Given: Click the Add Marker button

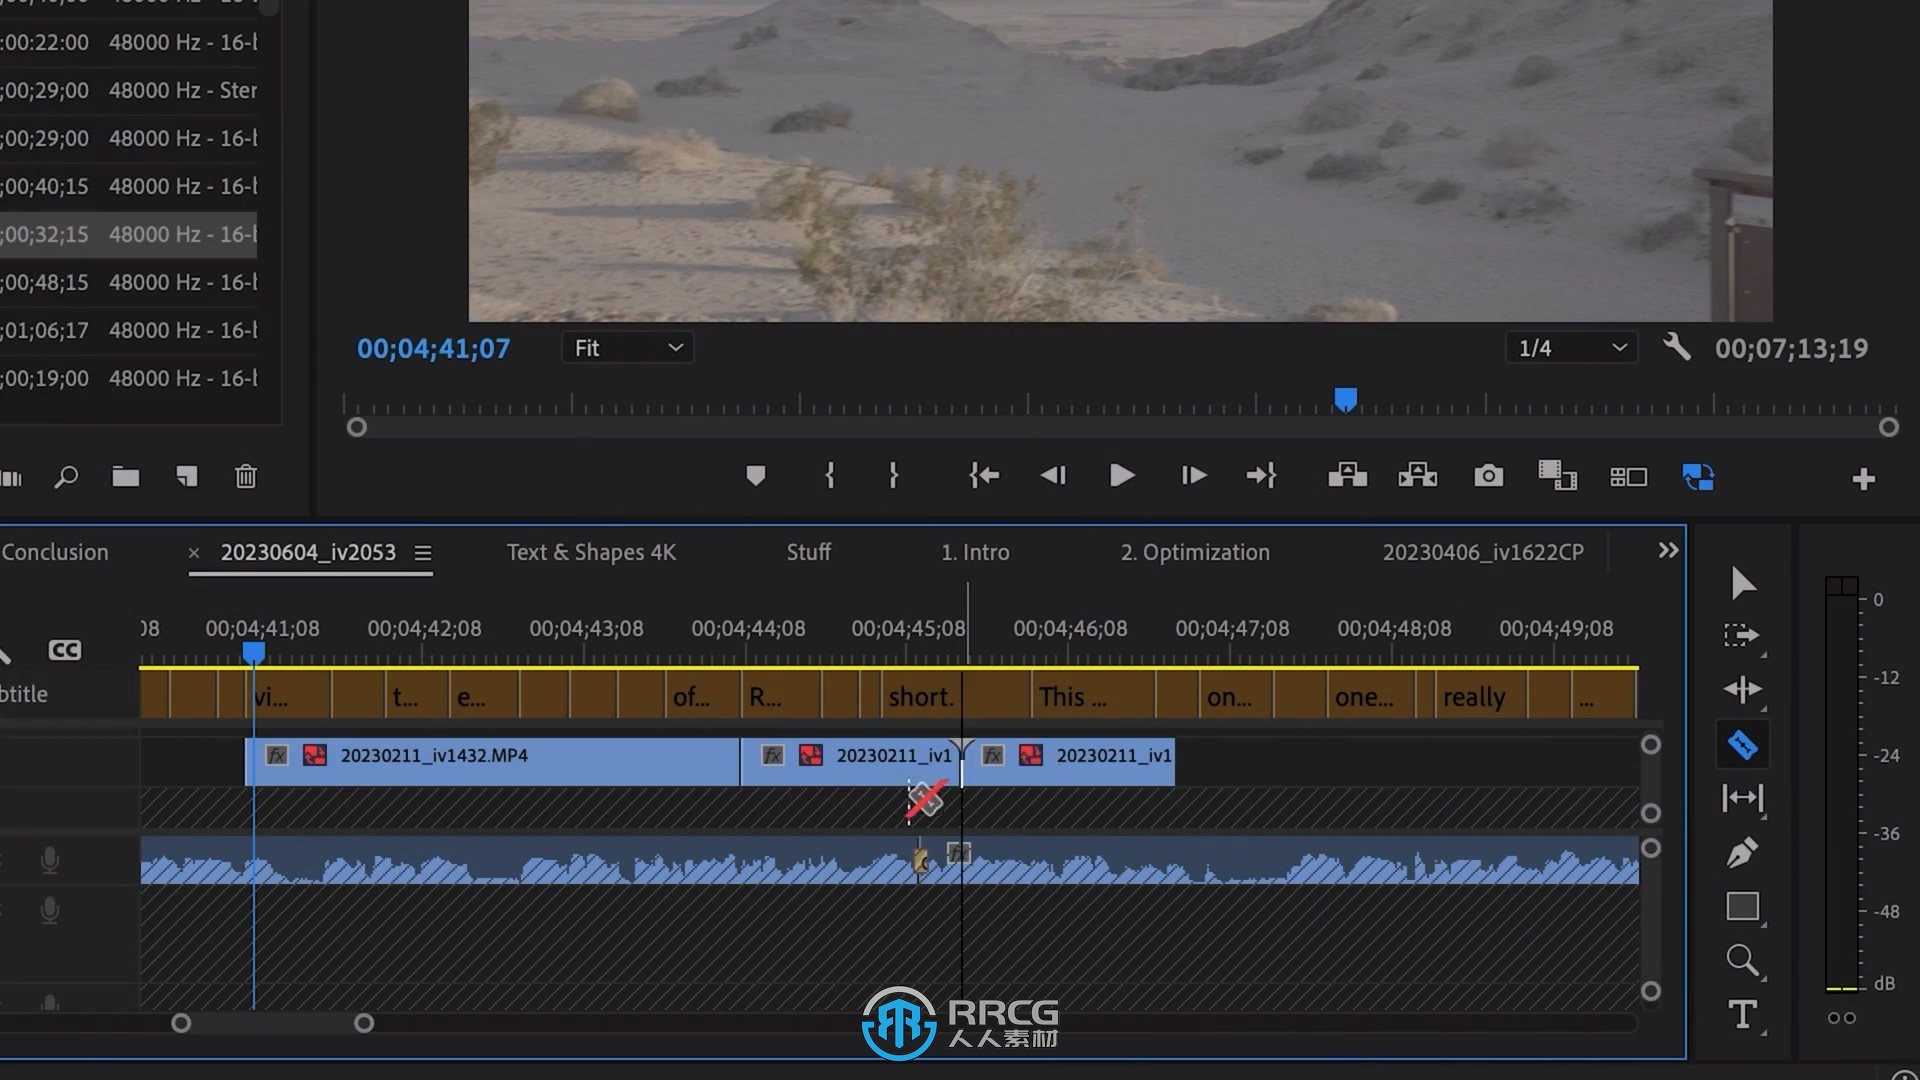Looking at the screenshot, I should (x=756, y=476).
